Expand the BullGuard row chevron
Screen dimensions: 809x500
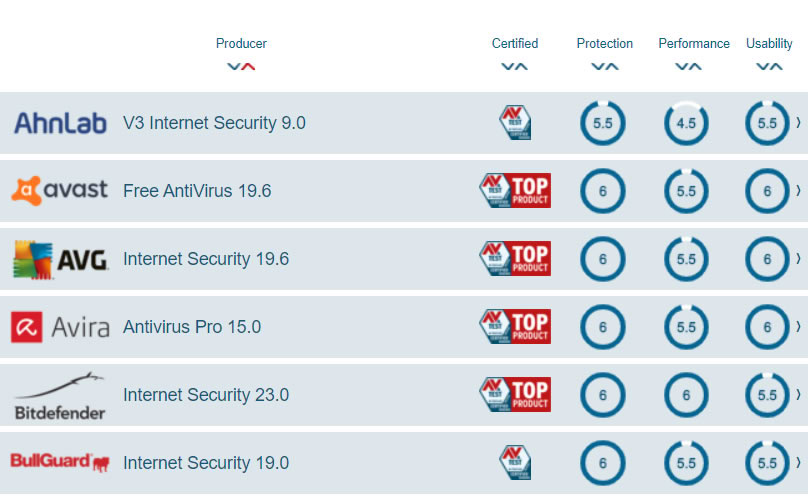[x=798, y=462]
